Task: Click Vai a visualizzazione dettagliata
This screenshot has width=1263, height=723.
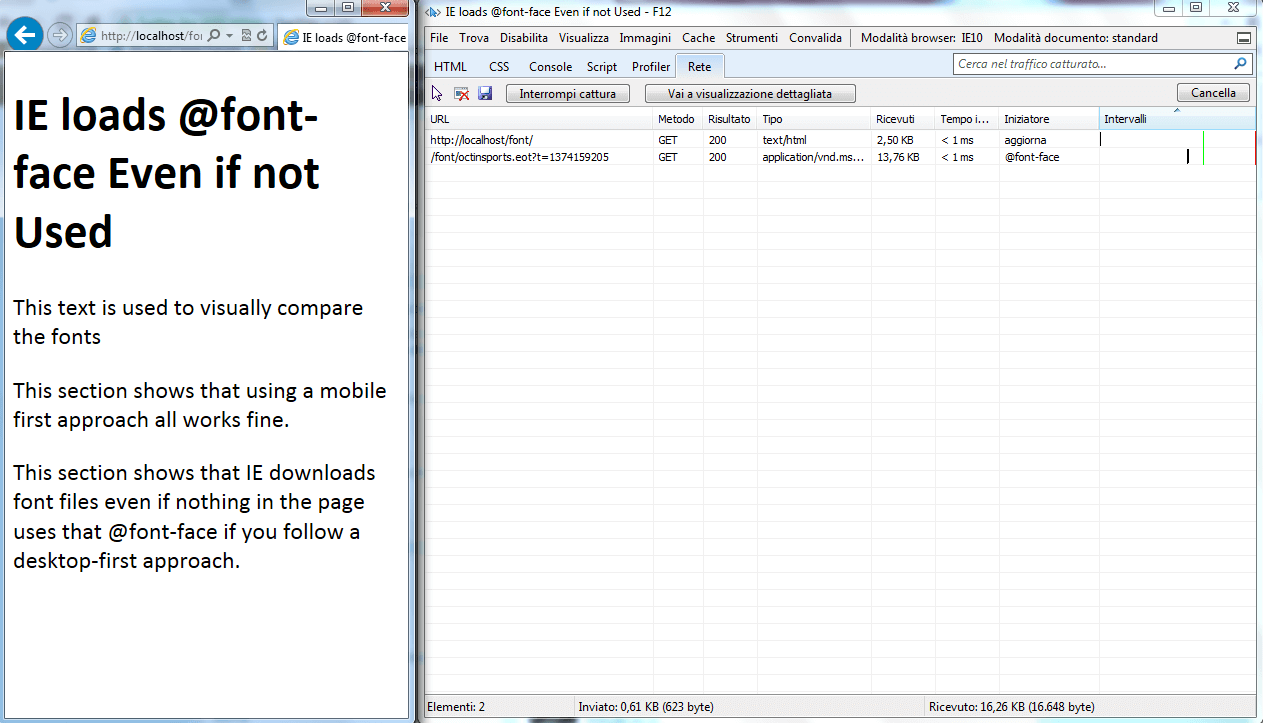Action: 750,92
